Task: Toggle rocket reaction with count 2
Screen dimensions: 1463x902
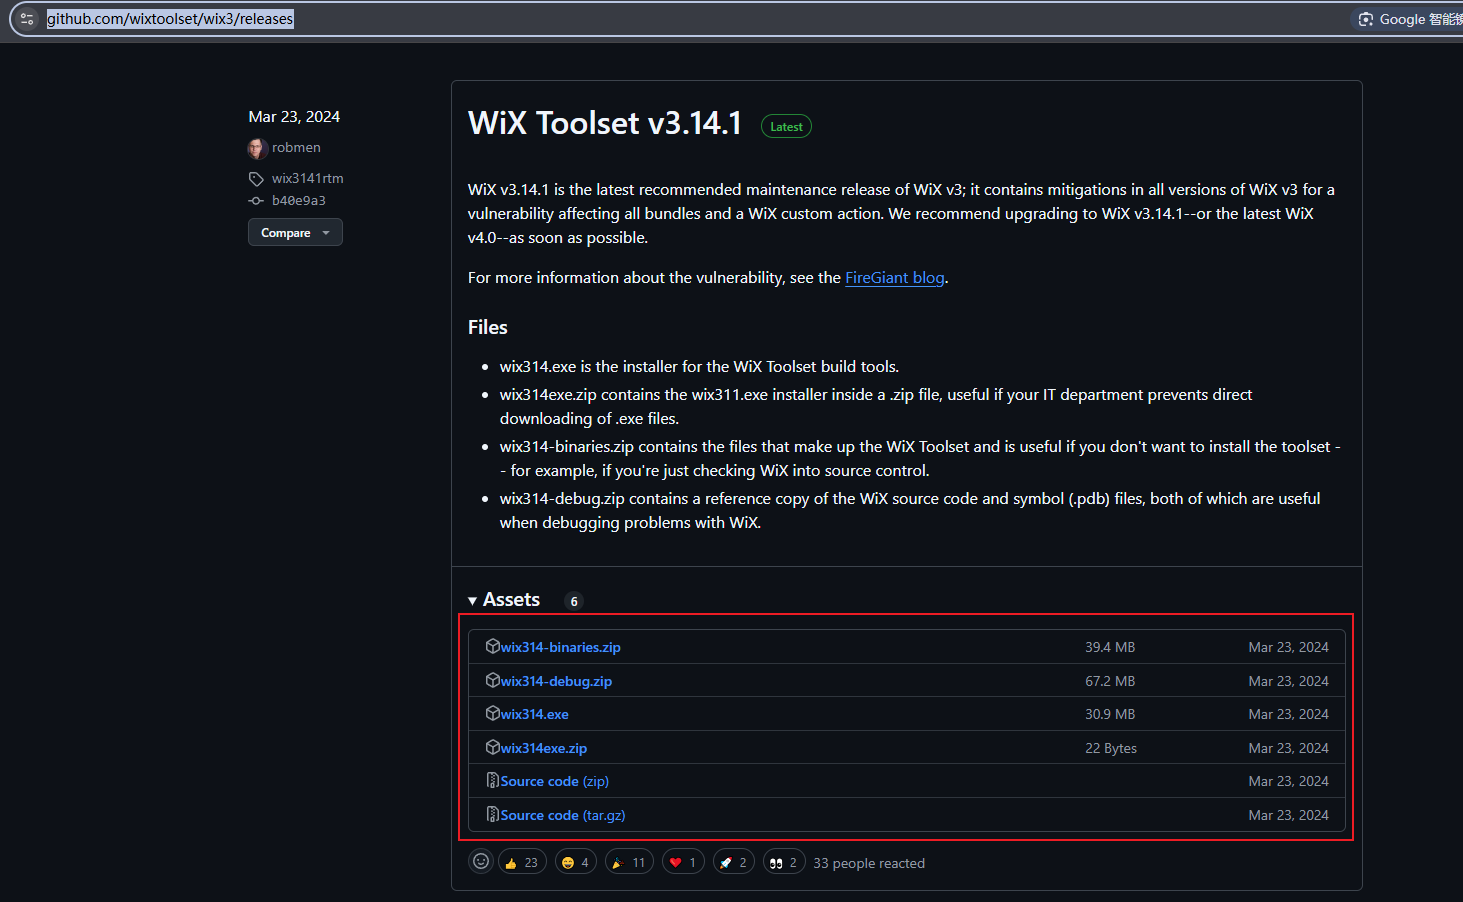Action: pos(733,862)
